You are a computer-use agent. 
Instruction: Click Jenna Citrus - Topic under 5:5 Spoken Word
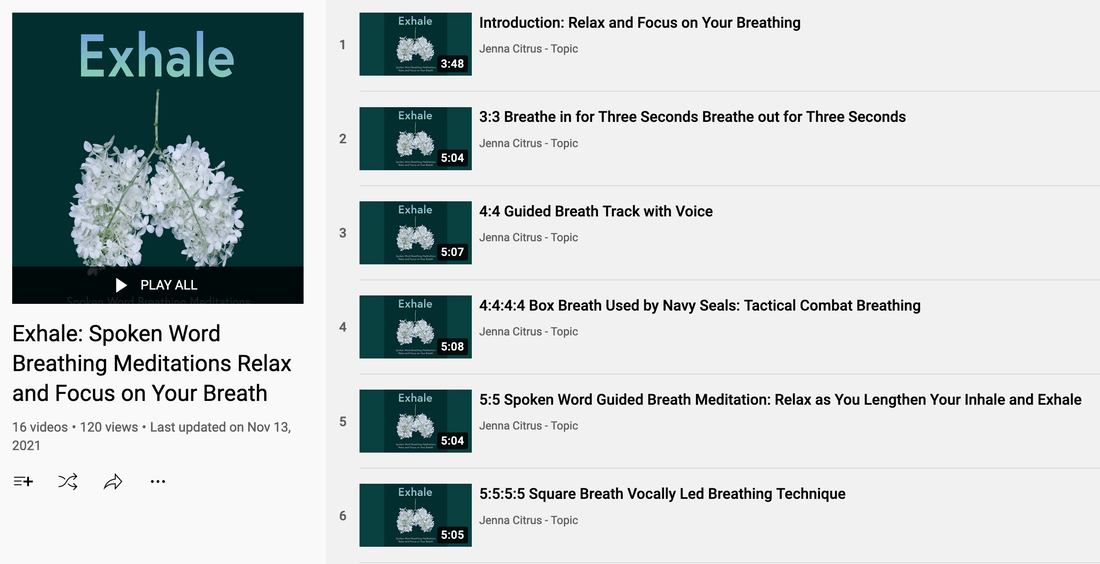(x=528, y=426)
